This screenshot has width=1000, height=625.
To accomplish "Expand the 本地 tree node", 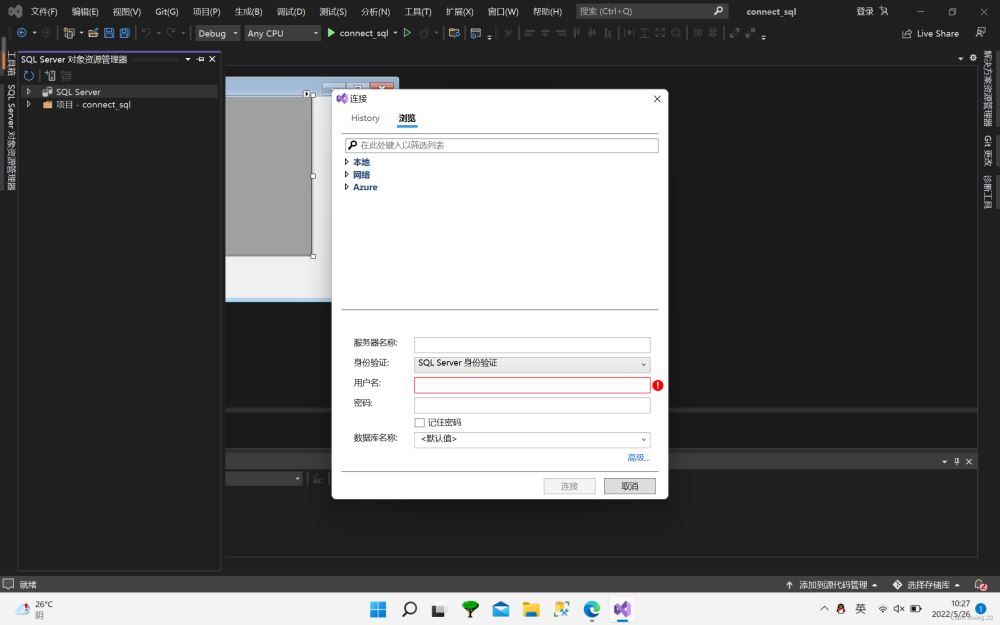I will pyautogui.click(x=347, y=162).
